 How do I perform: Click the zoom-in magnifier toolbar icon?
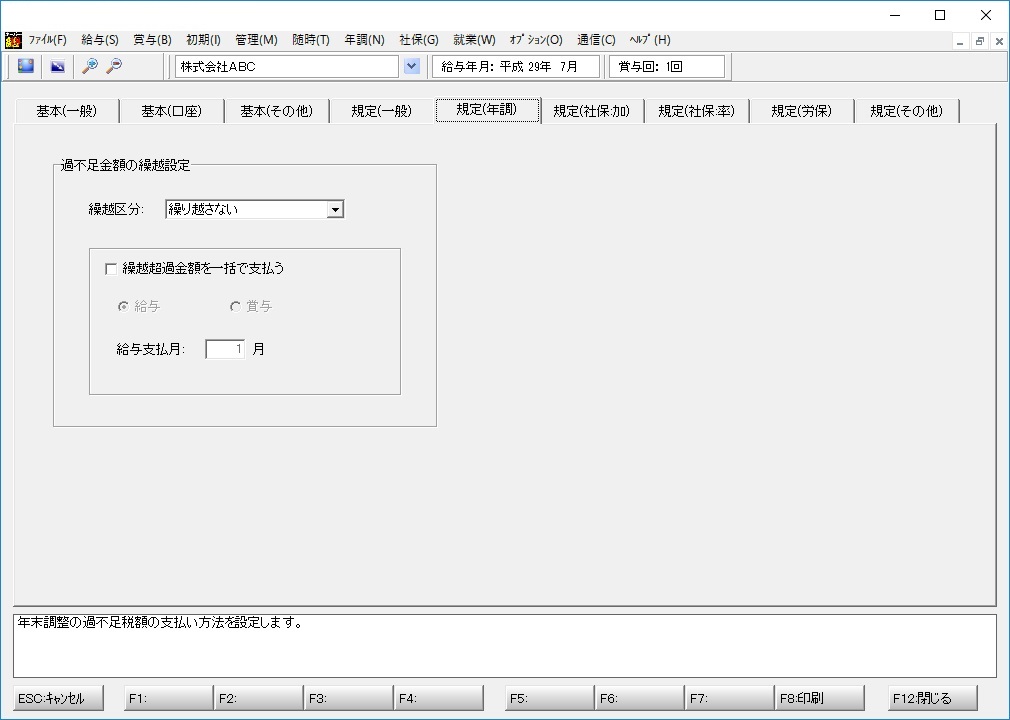(90, 66)
